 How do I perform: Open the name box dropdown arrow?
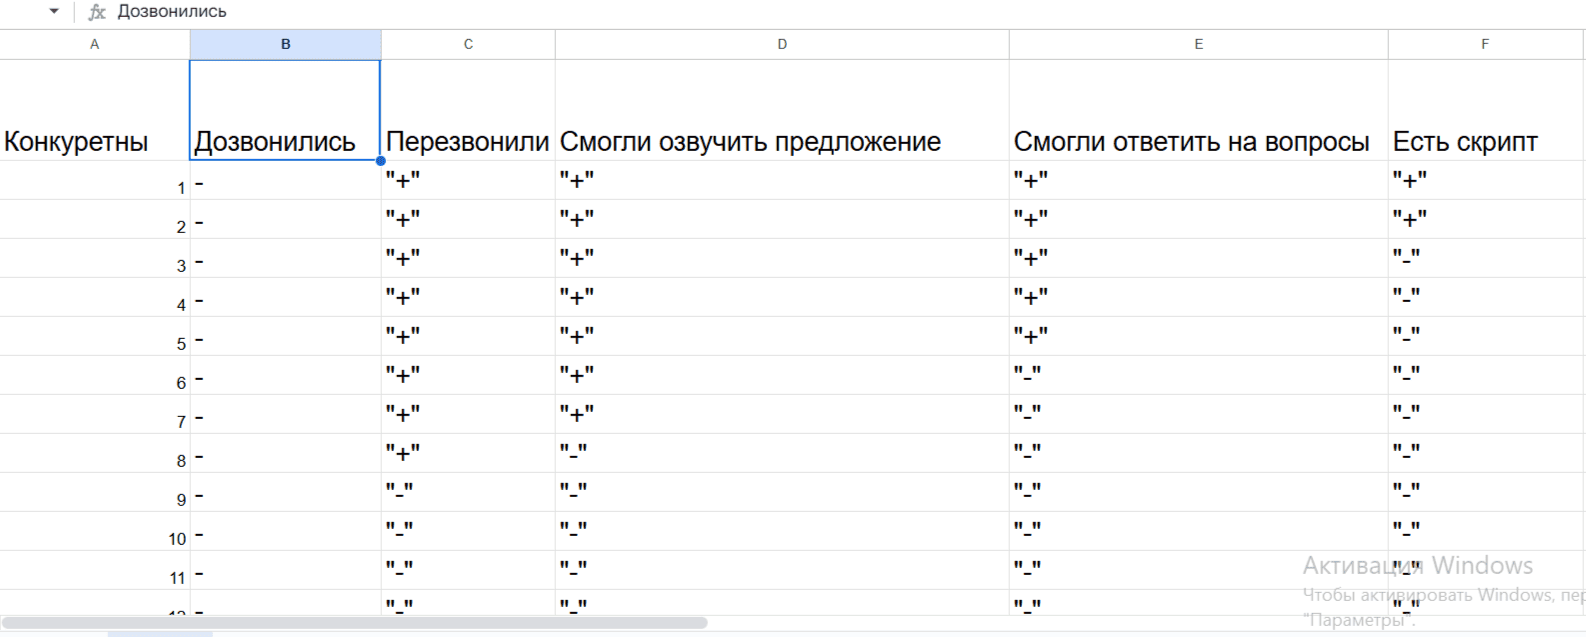point(54,11)
